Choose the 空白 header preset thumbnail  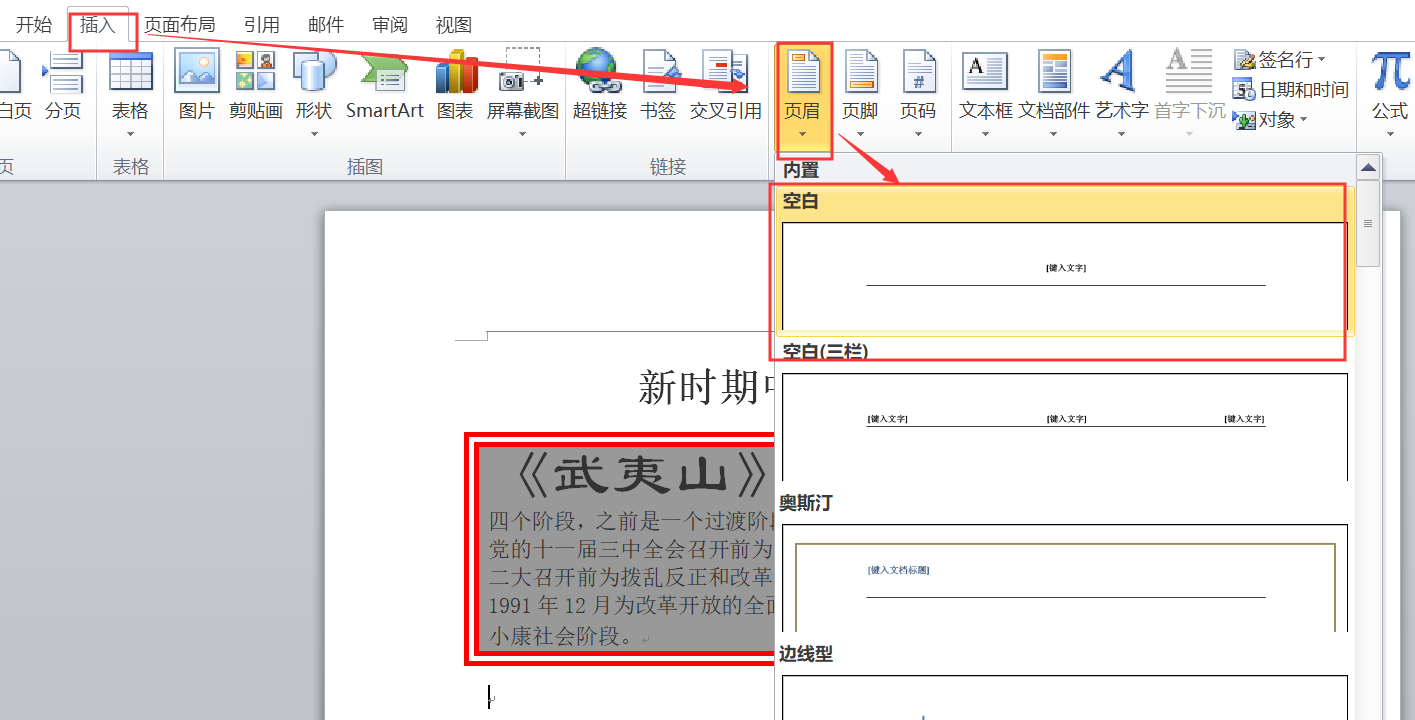tap(1064, 275)
